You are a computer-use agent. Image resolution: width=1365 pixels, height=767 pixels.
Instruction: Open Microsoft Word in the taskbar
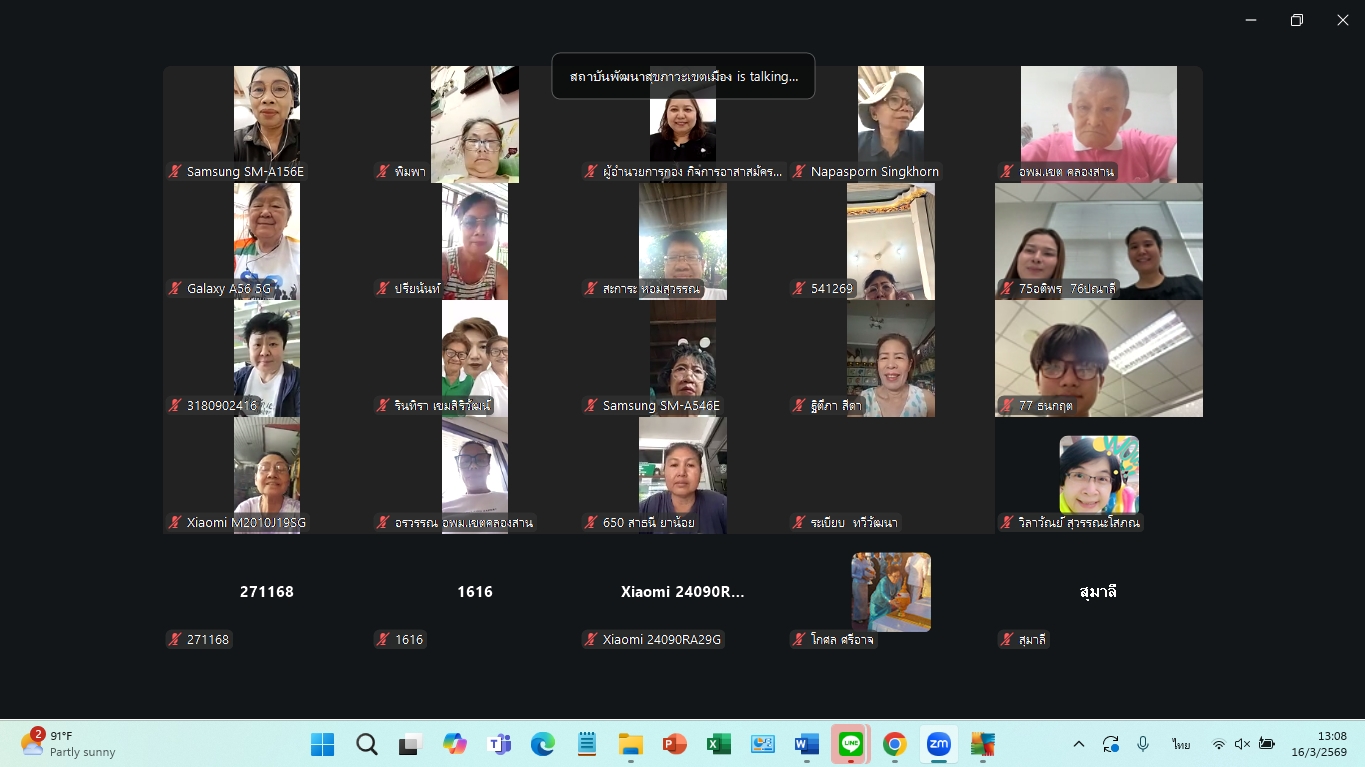(806, 744)
